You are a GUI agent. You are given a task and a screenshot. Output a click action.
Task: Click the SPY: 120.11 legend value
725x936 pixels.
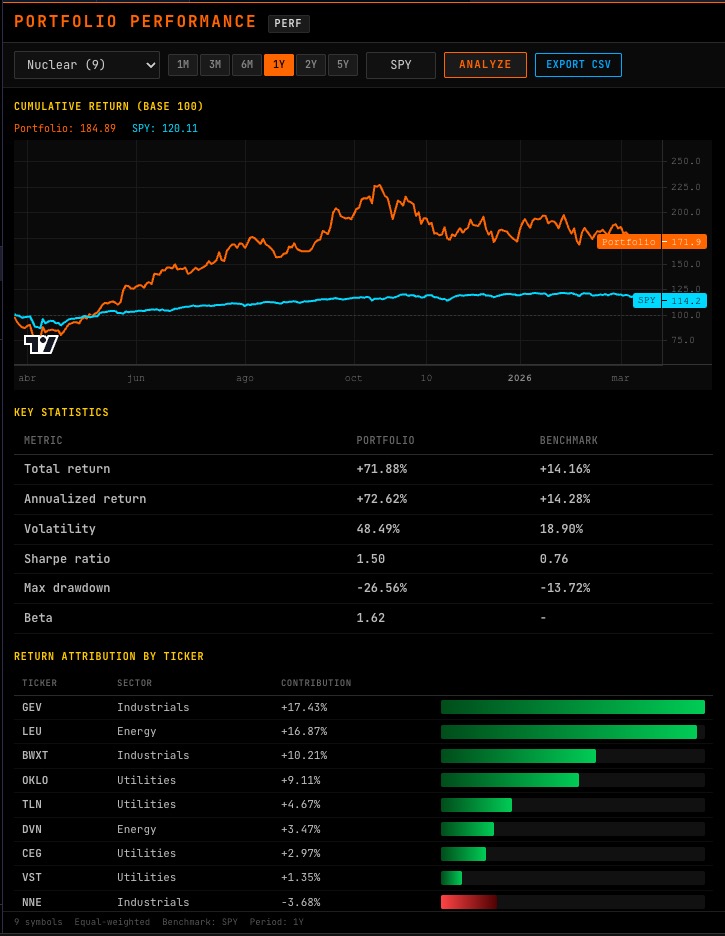click(x=165, y=128)
